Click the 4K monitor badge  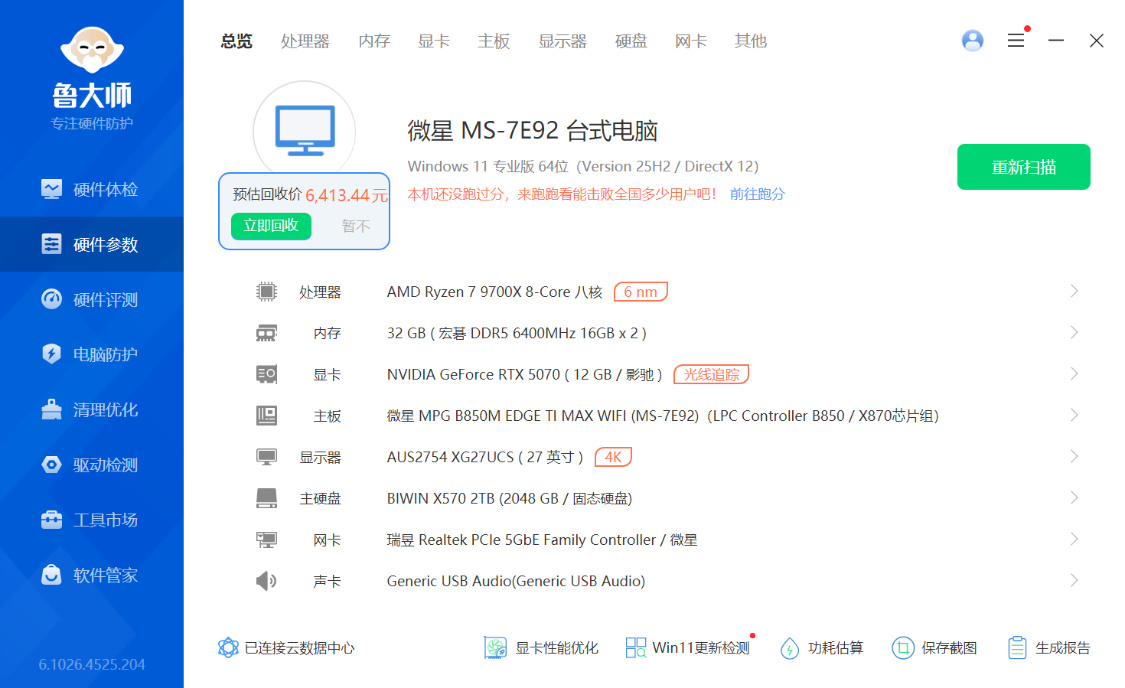[x=613, y=456]
